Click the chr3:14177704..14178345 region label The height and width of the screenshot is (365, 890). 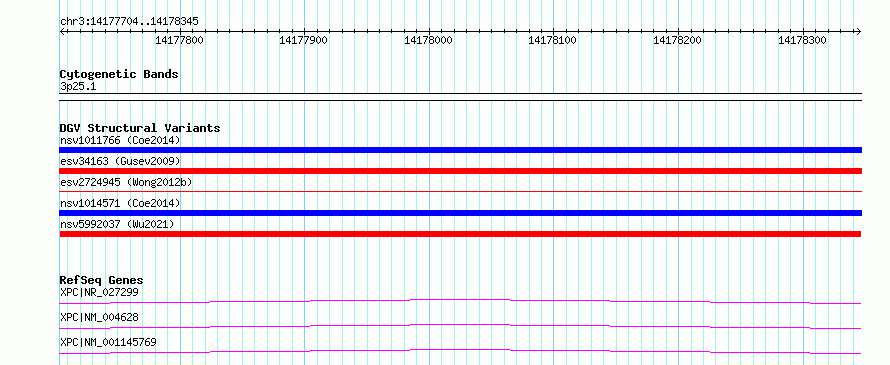(x=129, y=22)
